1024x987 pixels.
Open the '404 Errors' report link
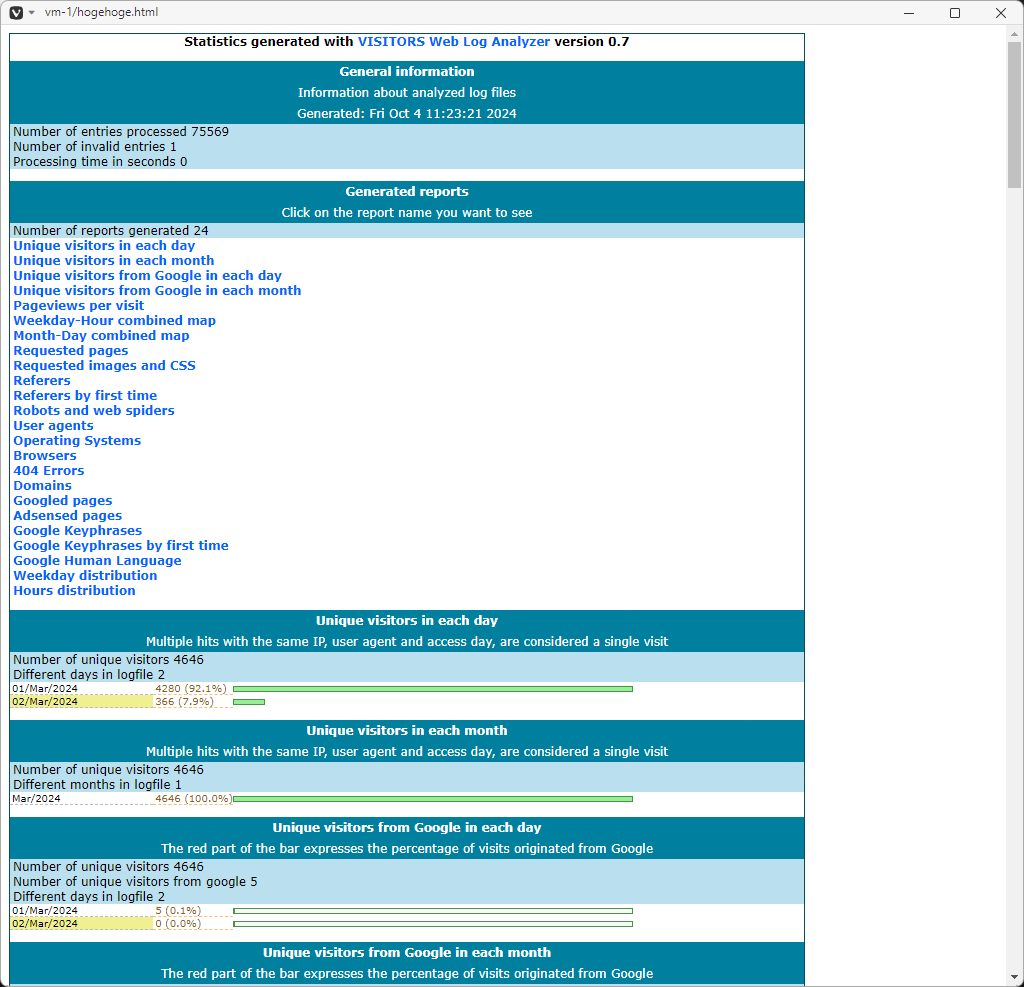pyautogui.click(x=49, y=471)
